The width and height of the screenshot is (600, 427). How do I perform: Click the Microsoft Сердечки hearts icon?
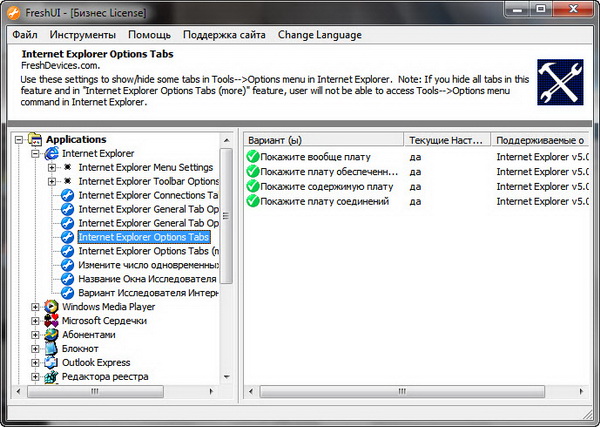click(x=52, y=321)
